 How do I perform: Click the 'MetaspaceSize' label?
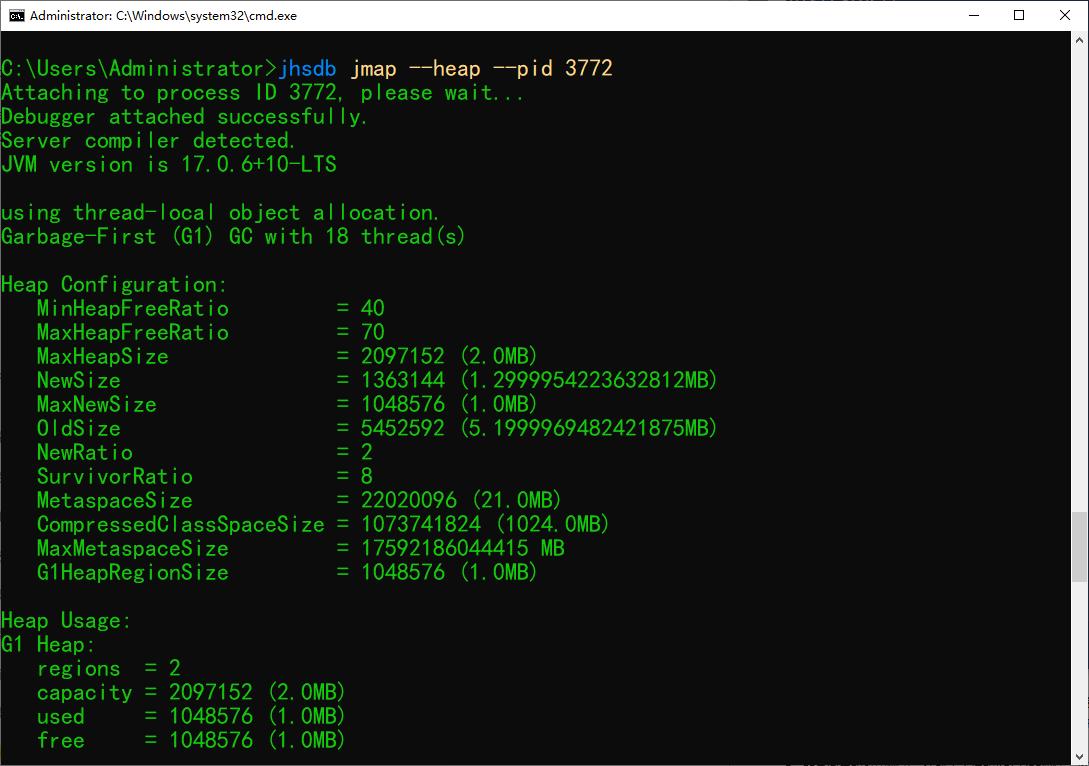[x=115, y=501]
